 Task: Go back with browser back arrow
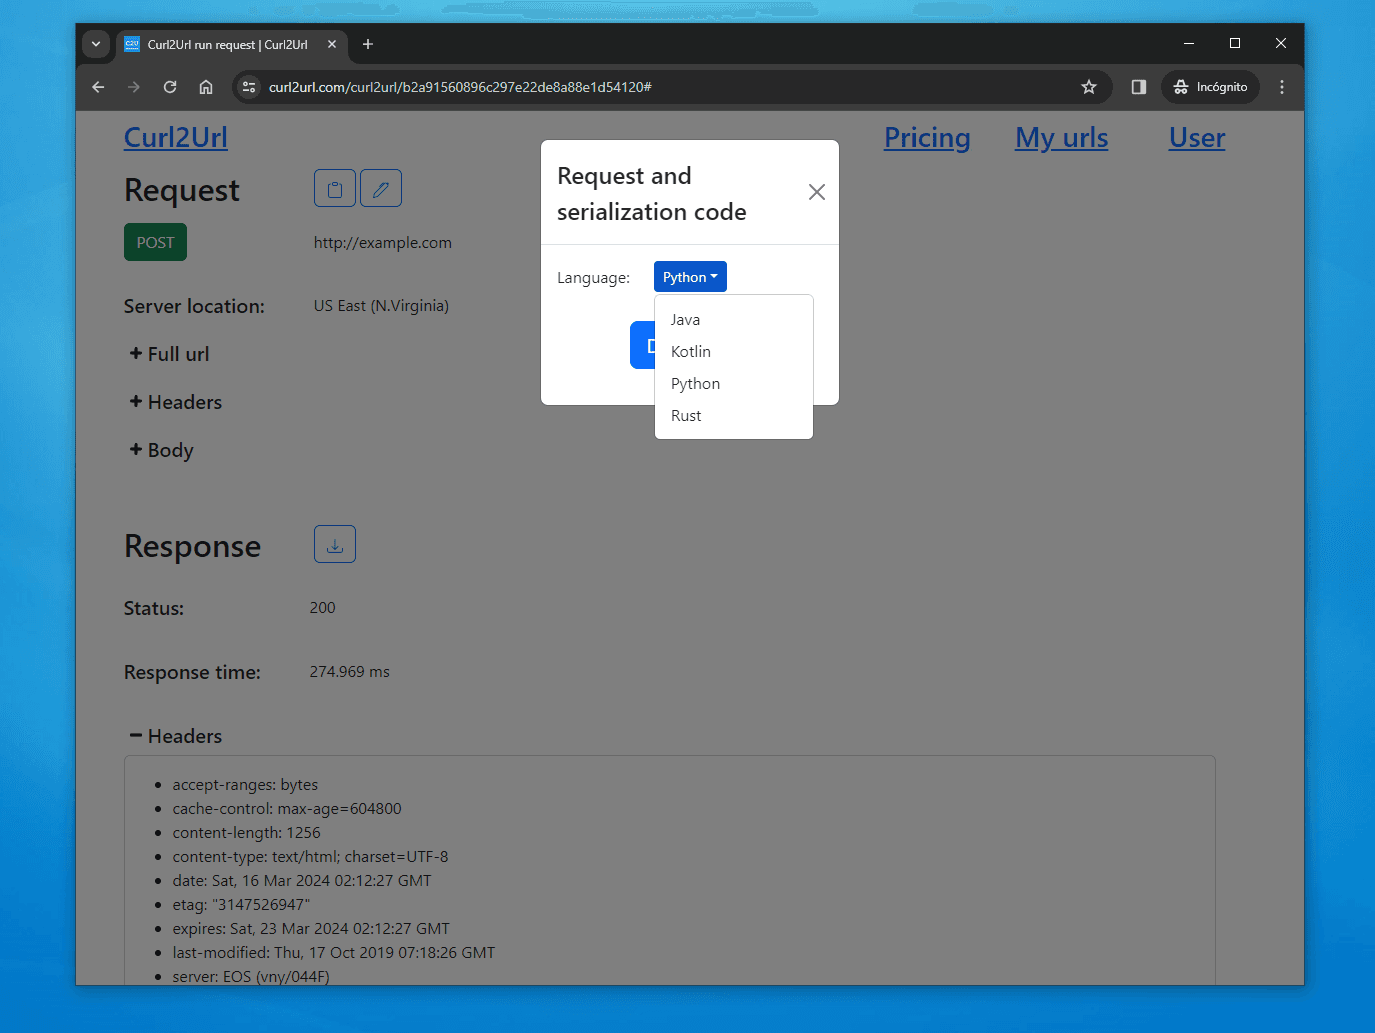click(98, 87)
